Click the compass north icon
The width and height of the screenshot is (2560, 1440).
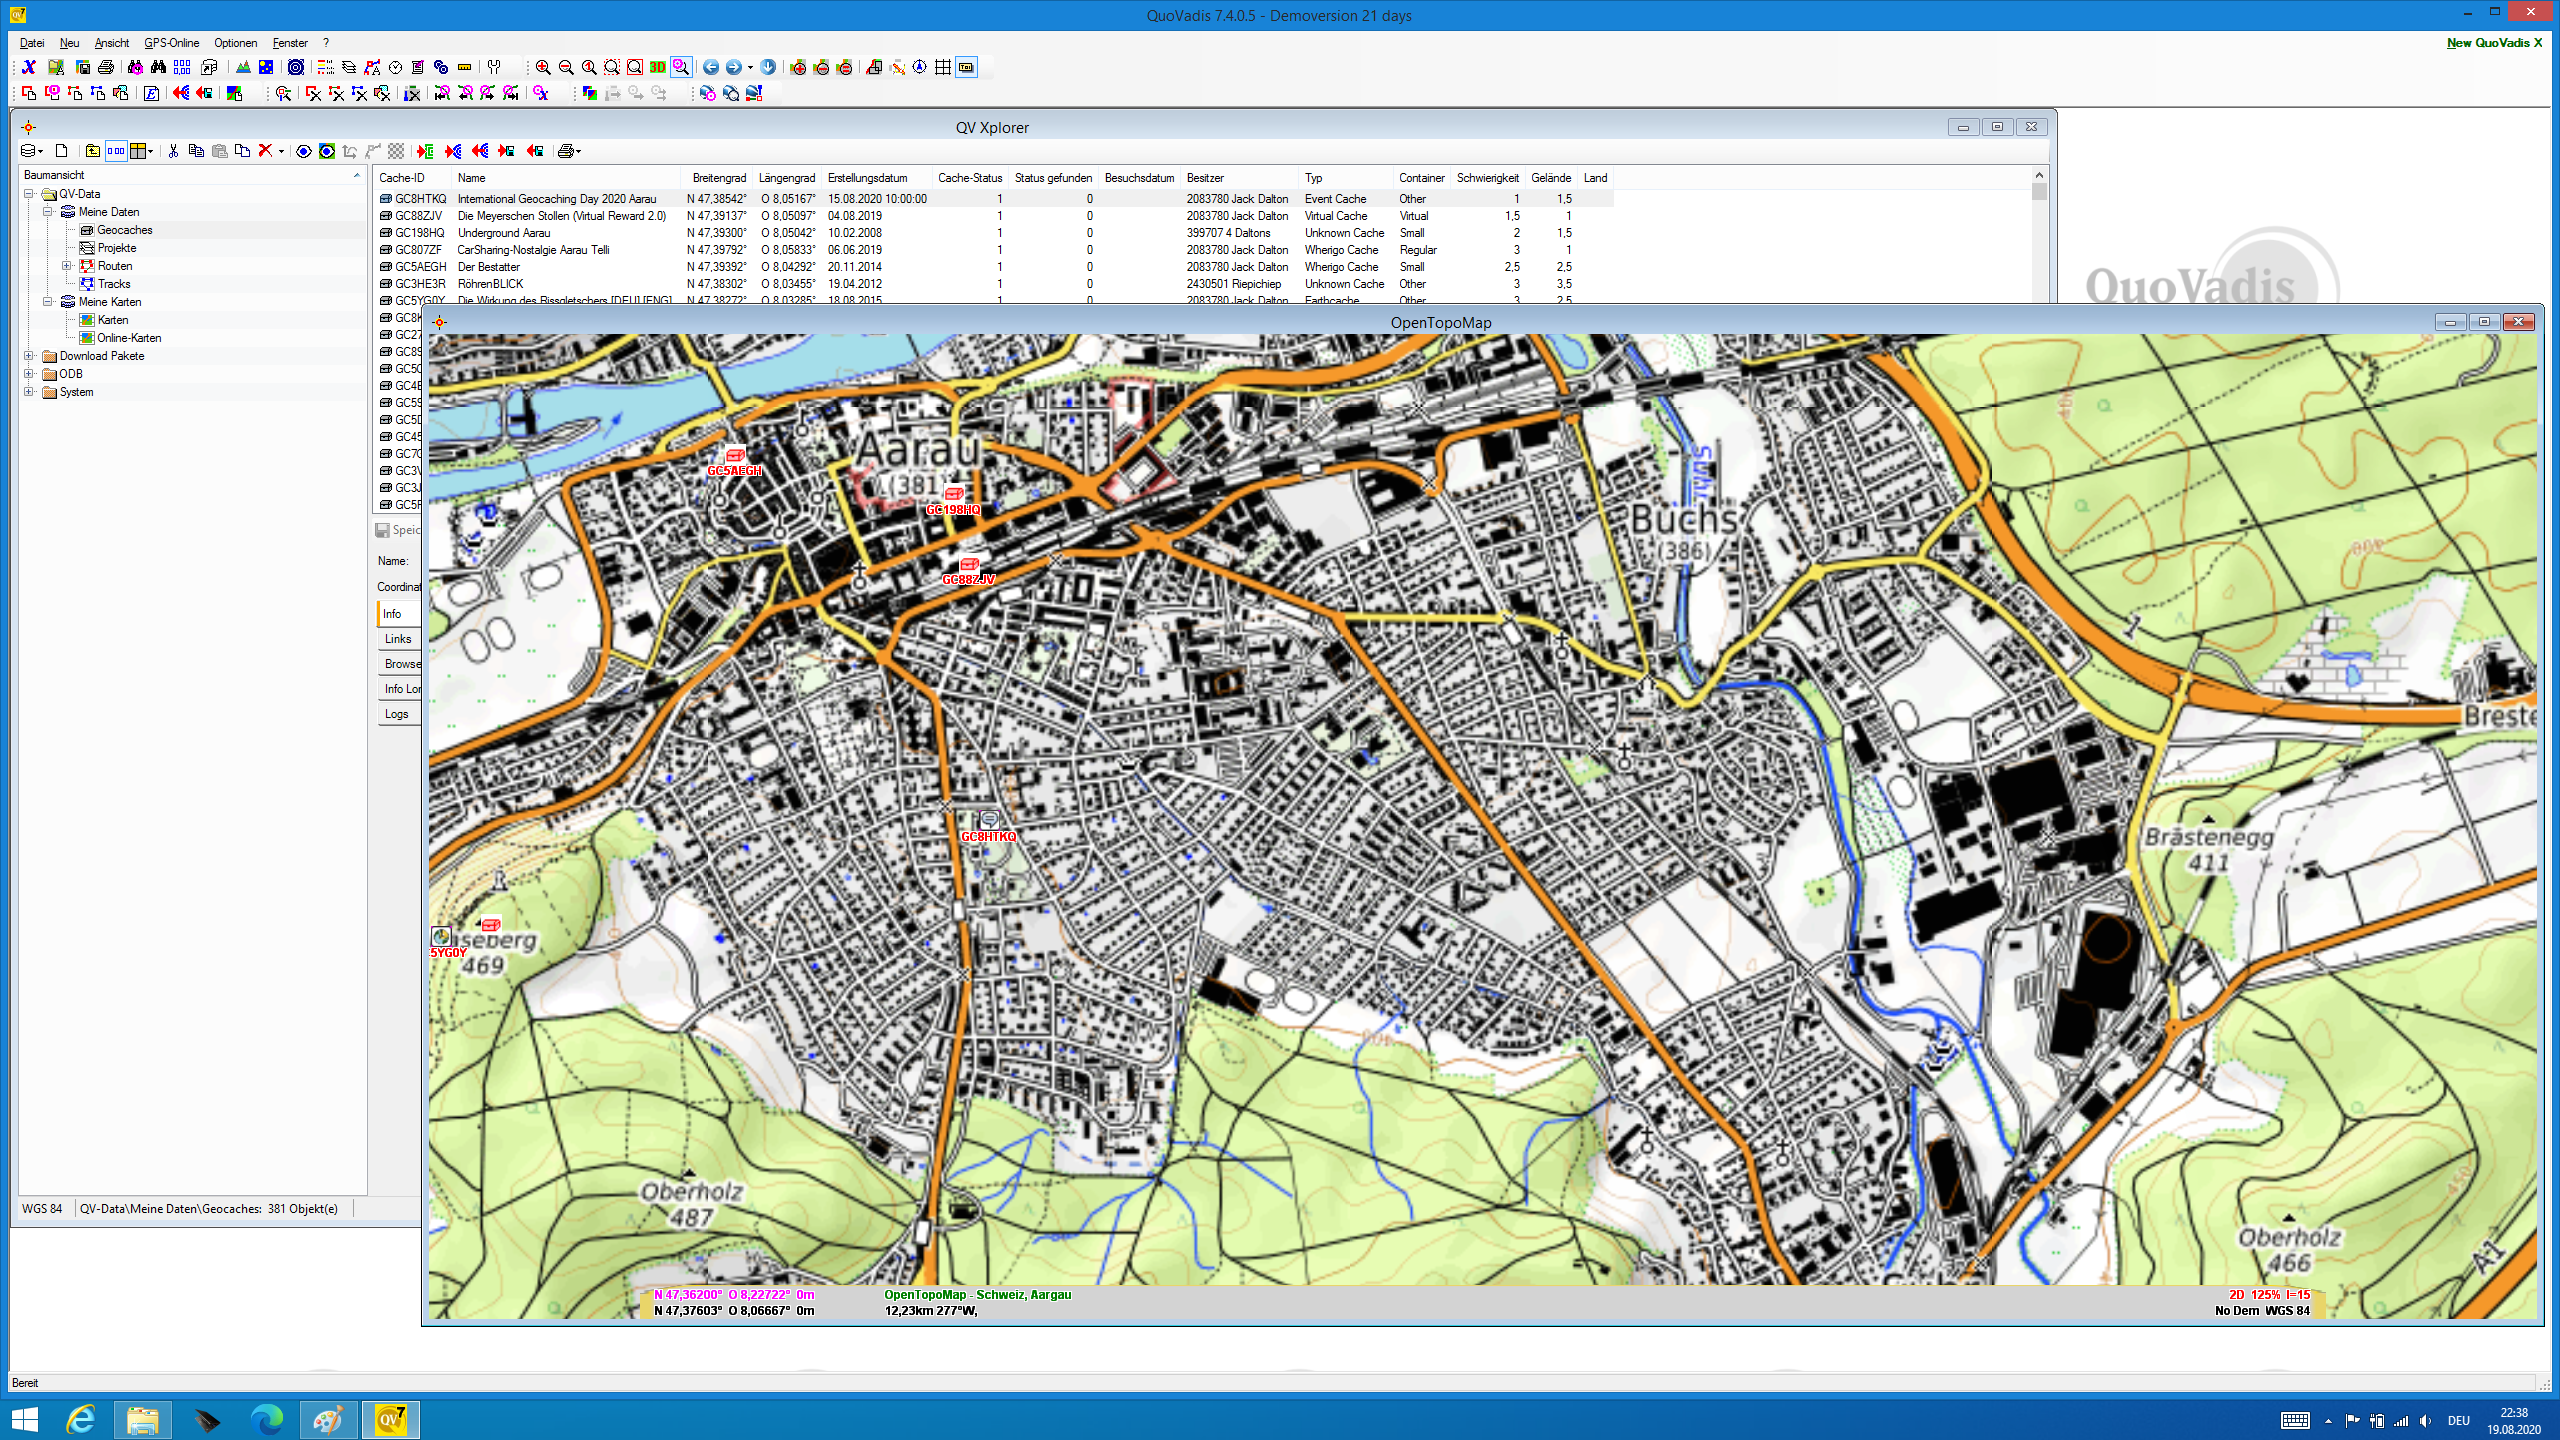[920, 67]
